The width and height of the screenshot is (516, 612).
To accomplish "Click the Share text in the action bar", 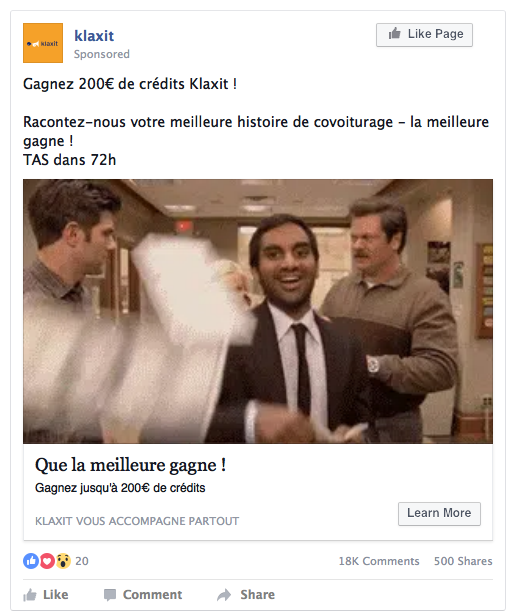I will pyautogui.click(x=258, y=594).
